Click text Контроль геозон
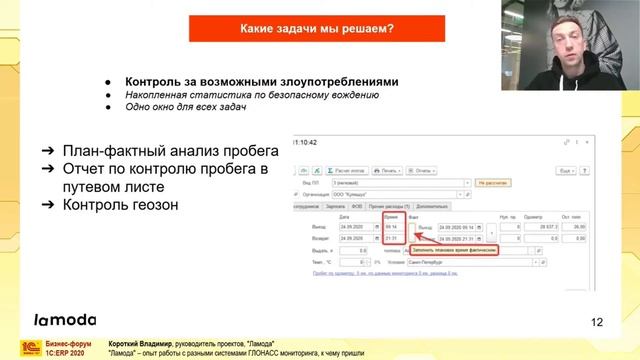This screenshot has width=640, height=360. [x=120, y=204]
